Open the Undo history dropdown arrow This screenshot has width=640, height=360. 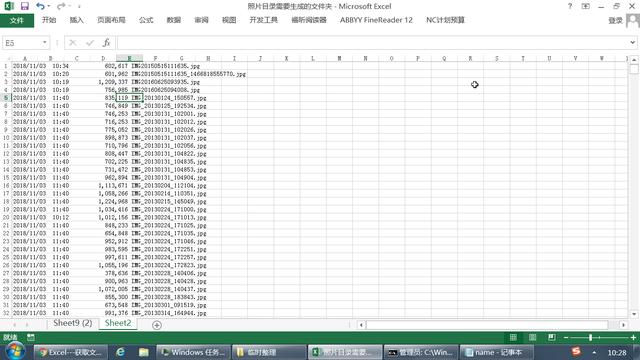coord(49,6)
